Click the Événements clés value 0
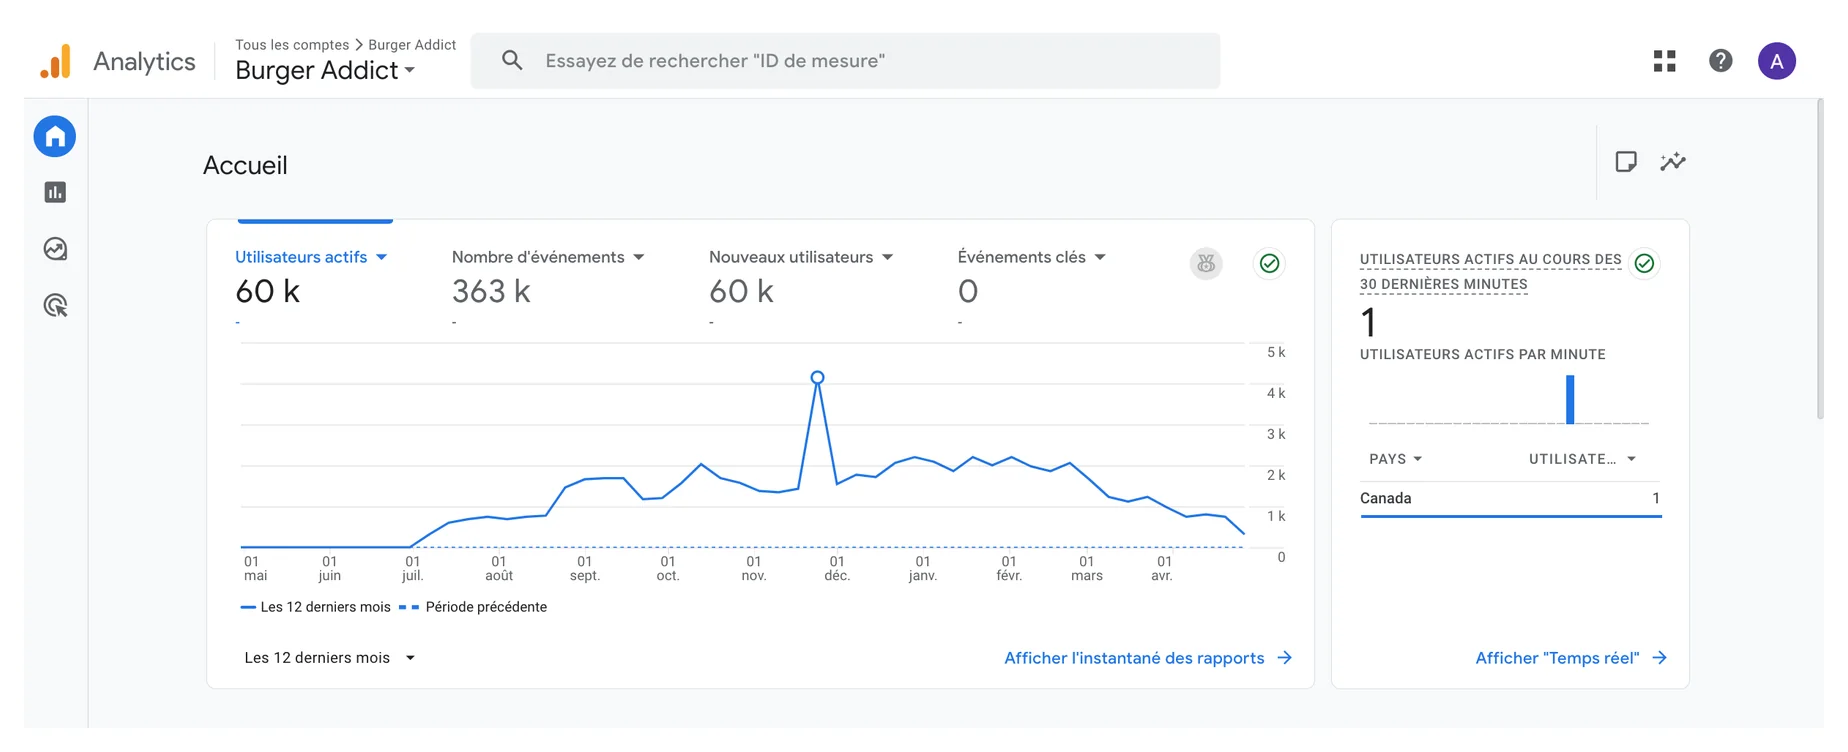The height and width of the screenshot is (752, 1848). [968, 292]
